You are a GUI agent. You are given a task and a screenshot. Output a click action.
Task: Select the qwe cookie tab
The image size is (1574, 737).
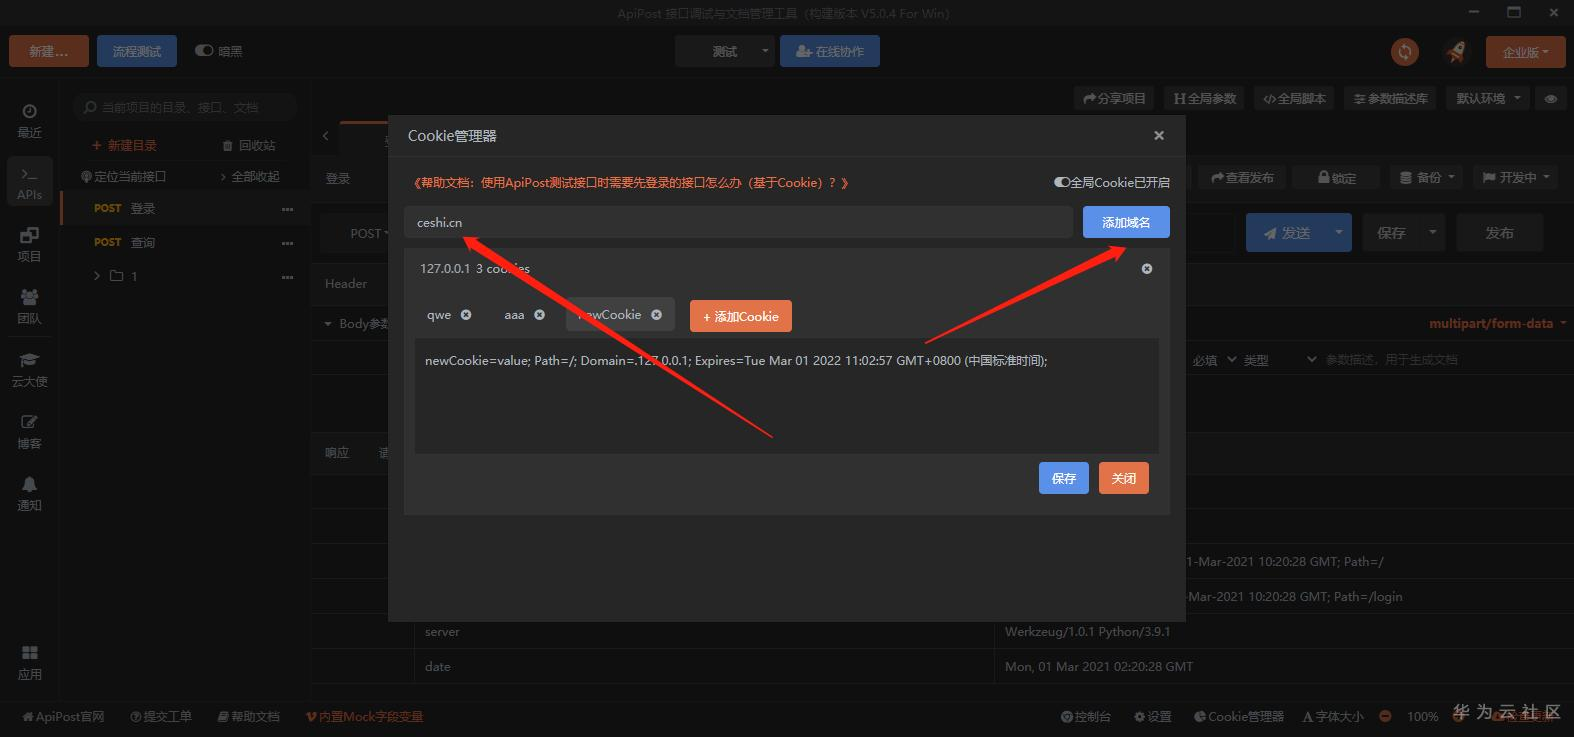click(x=439, y=315)
